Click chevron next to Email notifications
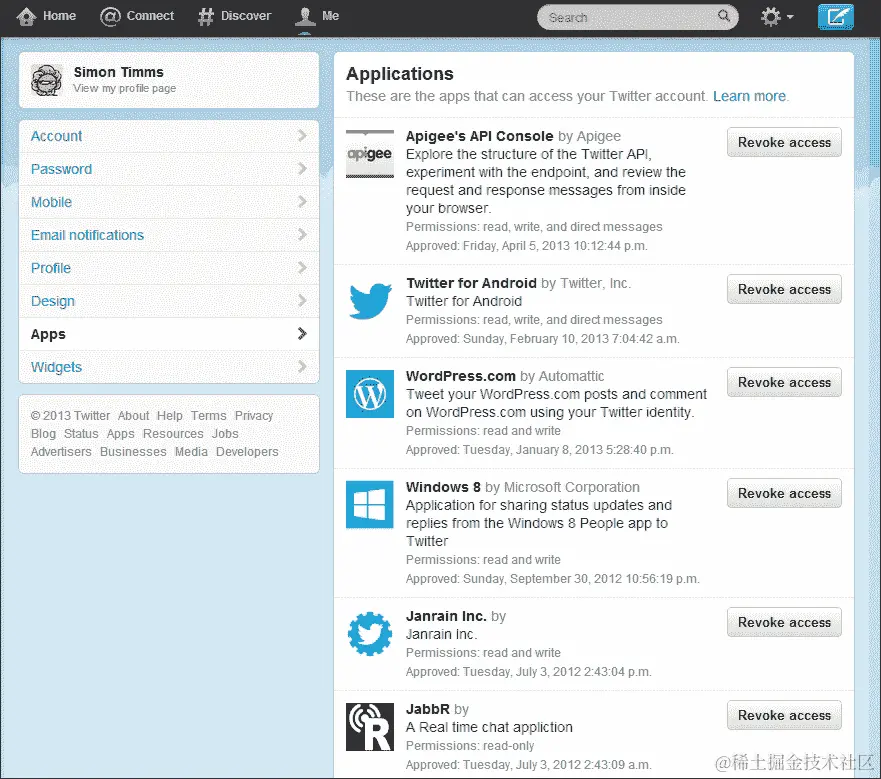This screenshot has height=779, width=881. (302, 234)
